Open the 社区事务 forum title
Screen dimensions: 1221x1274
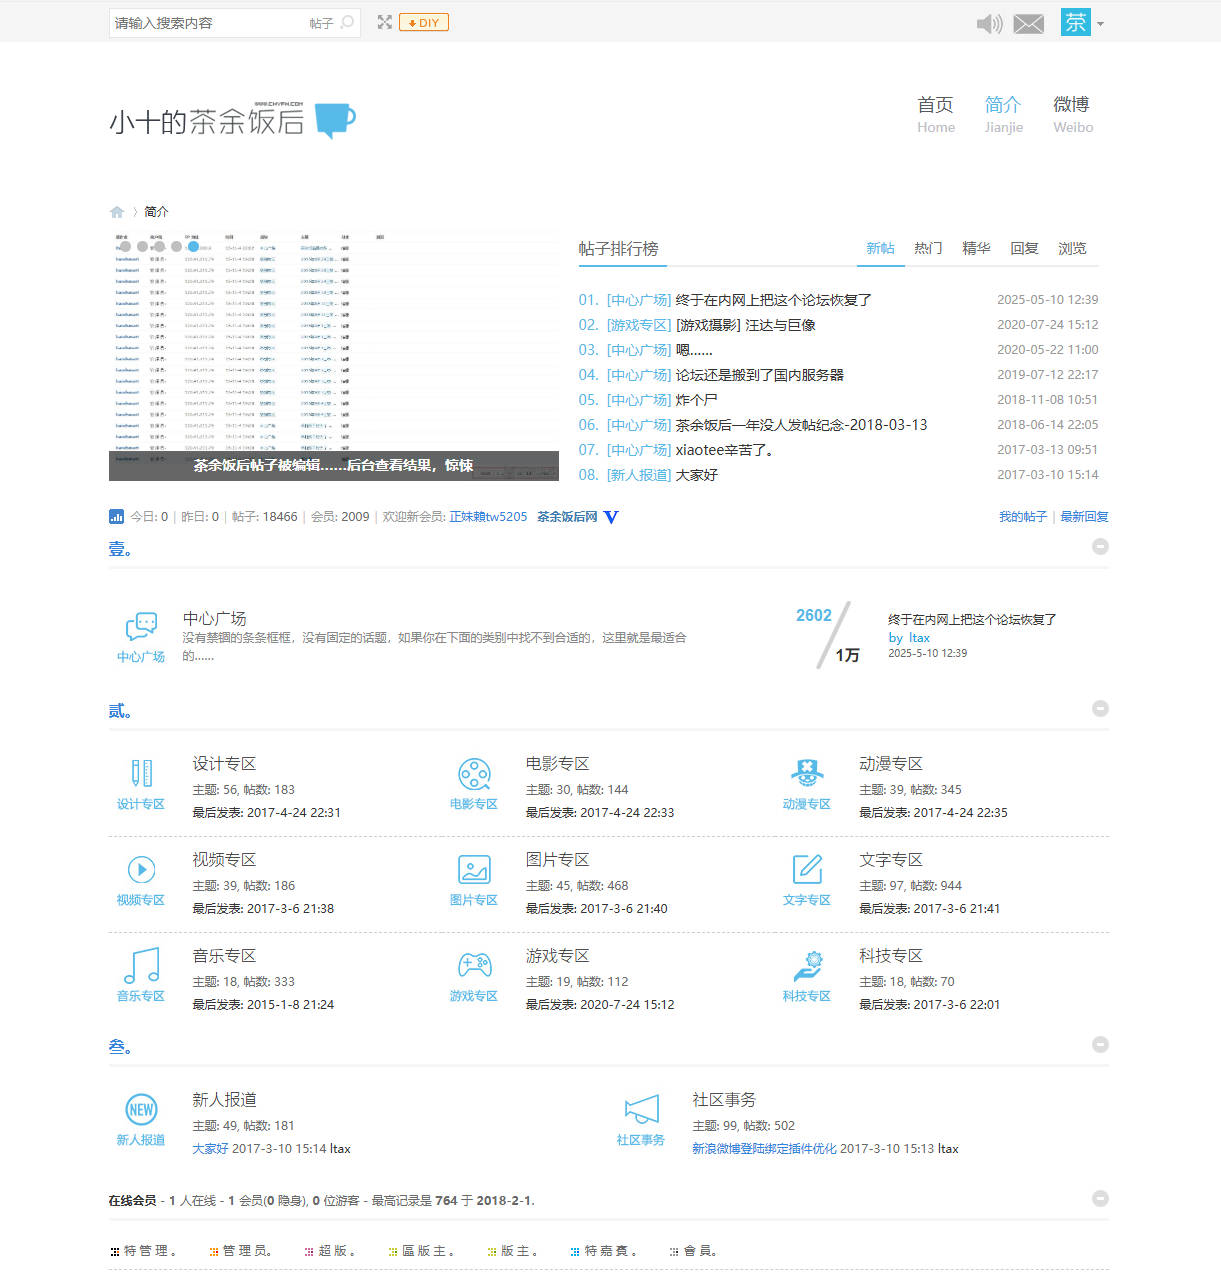click(x=724, y=1100)
